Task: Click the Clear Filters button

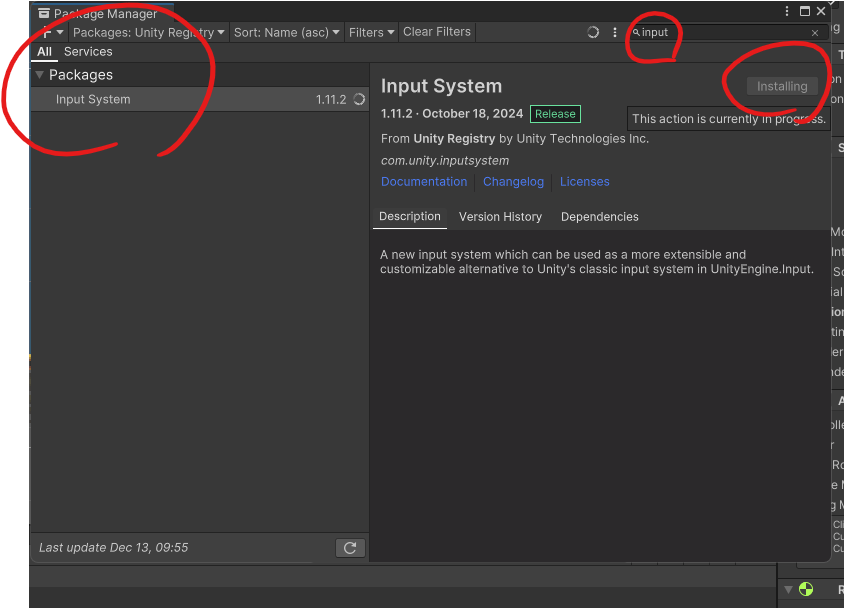Action: pyautogui.click(x=437, y=32)
